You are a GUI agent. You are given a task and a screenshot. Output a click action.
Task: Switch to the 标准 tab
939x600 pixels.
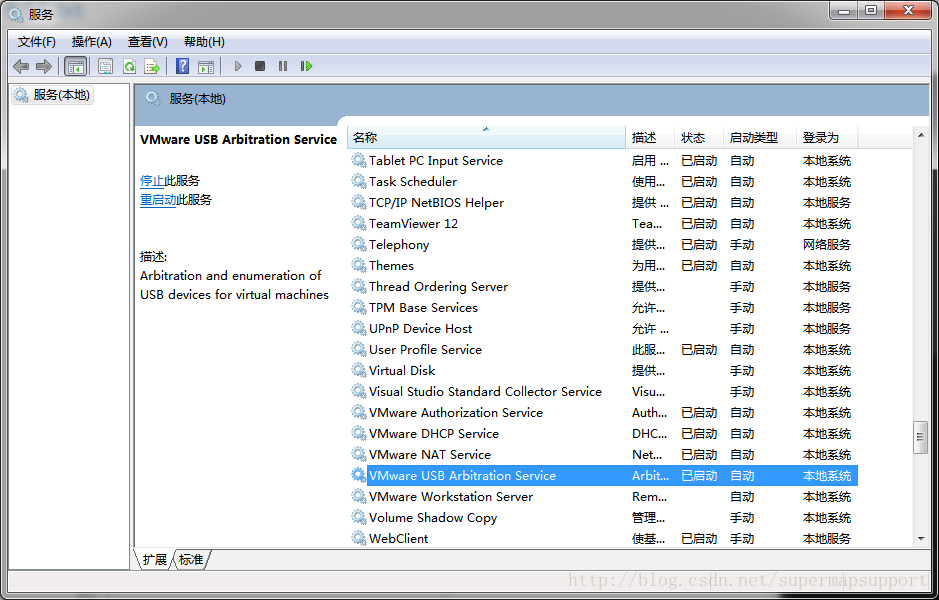click(x=191, y=560)
